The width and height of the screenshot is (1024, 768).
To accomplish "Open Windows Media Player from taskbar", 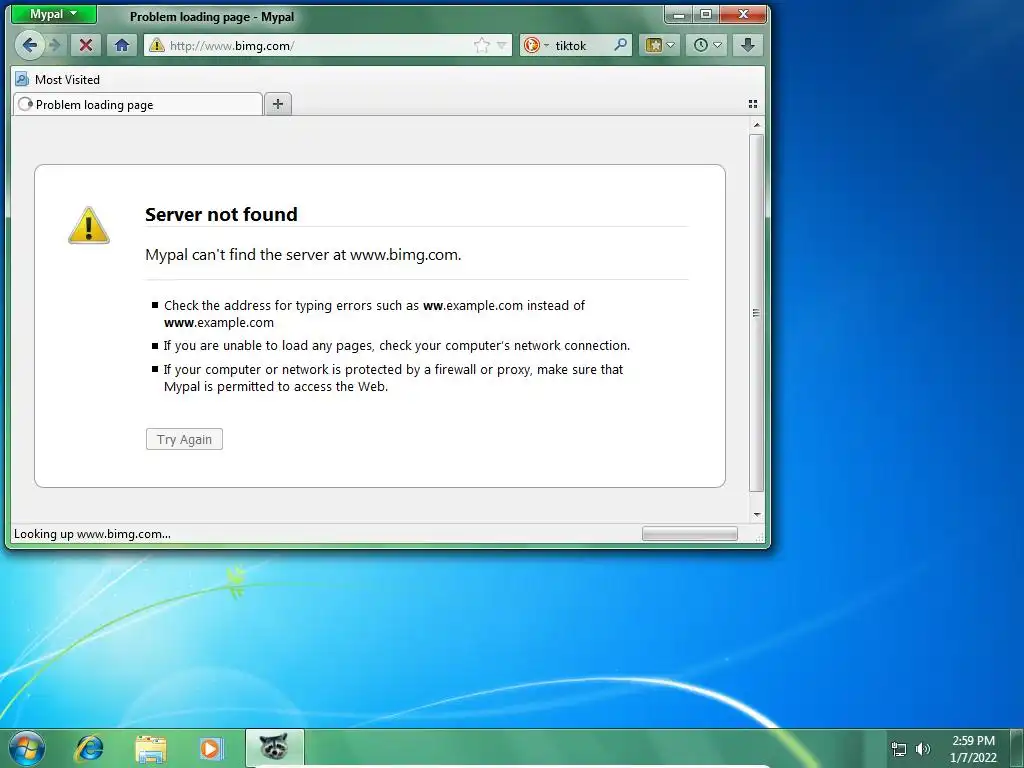I will click(x=211, y=748).
